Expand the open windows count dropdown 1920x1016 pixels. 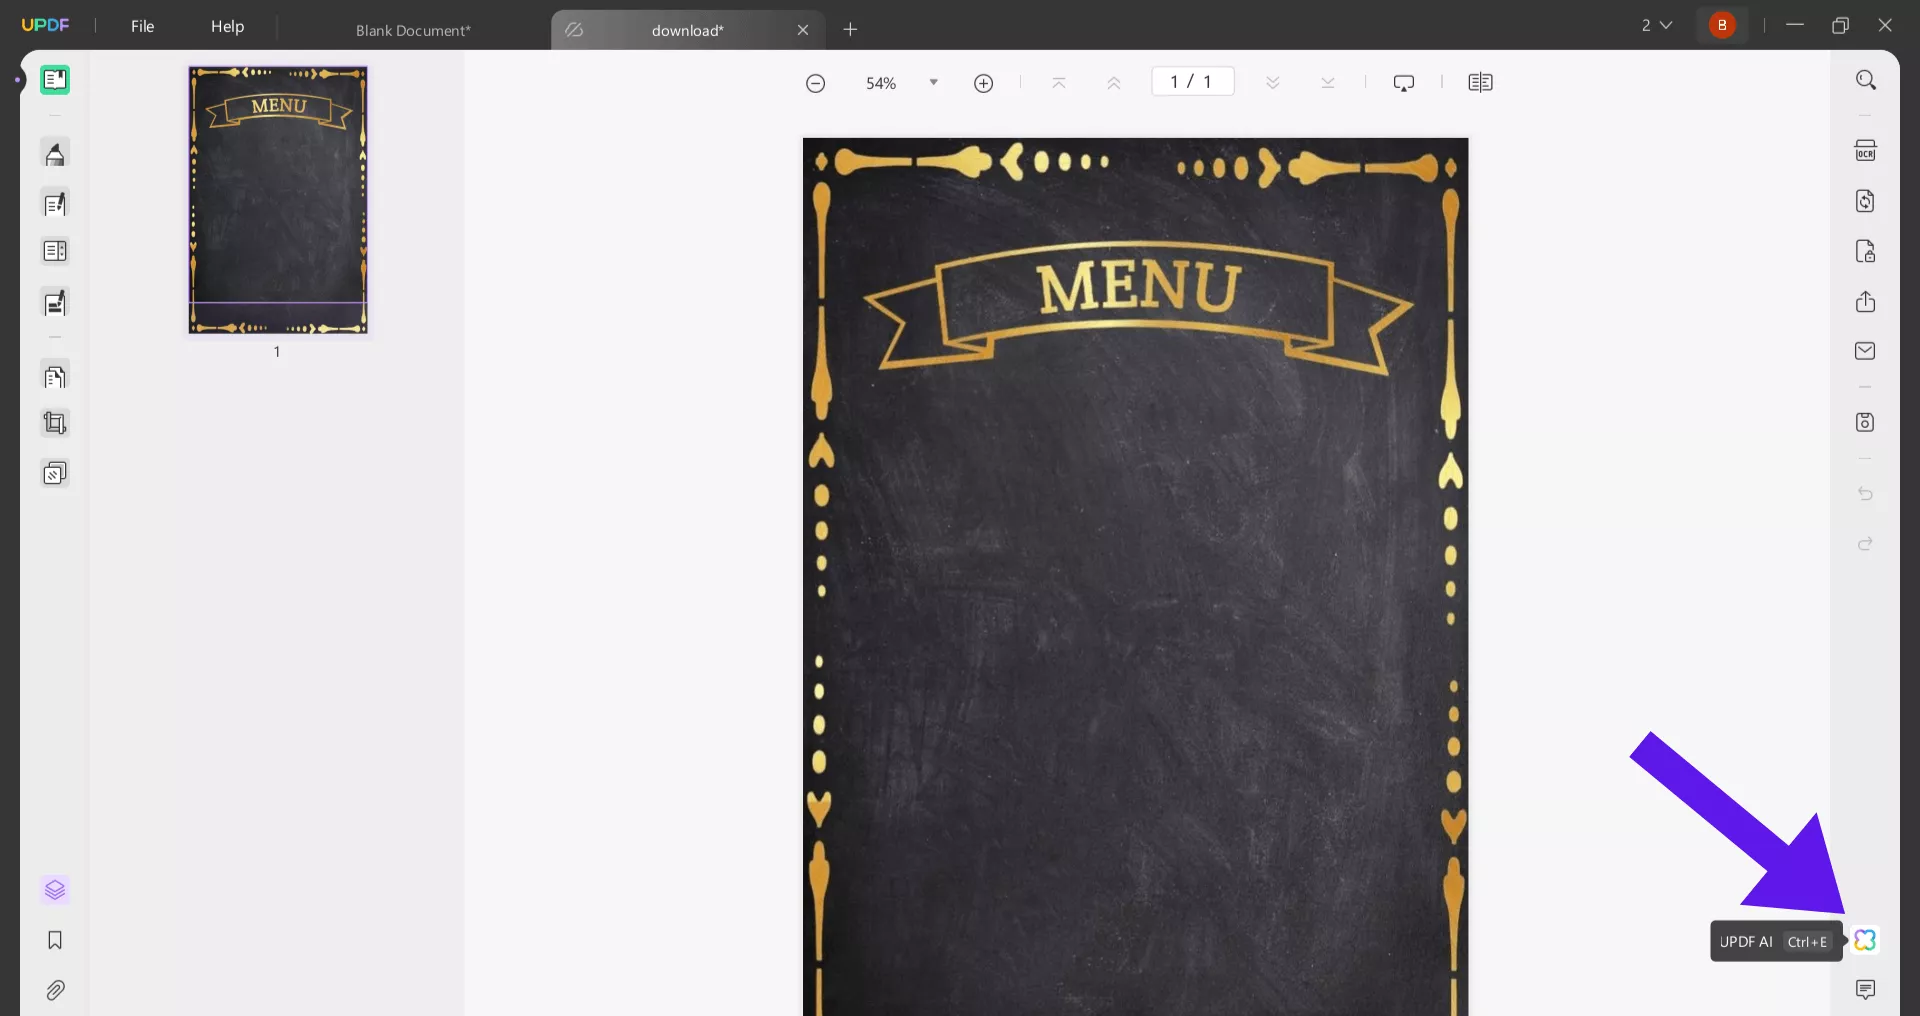pos(1657,25)
